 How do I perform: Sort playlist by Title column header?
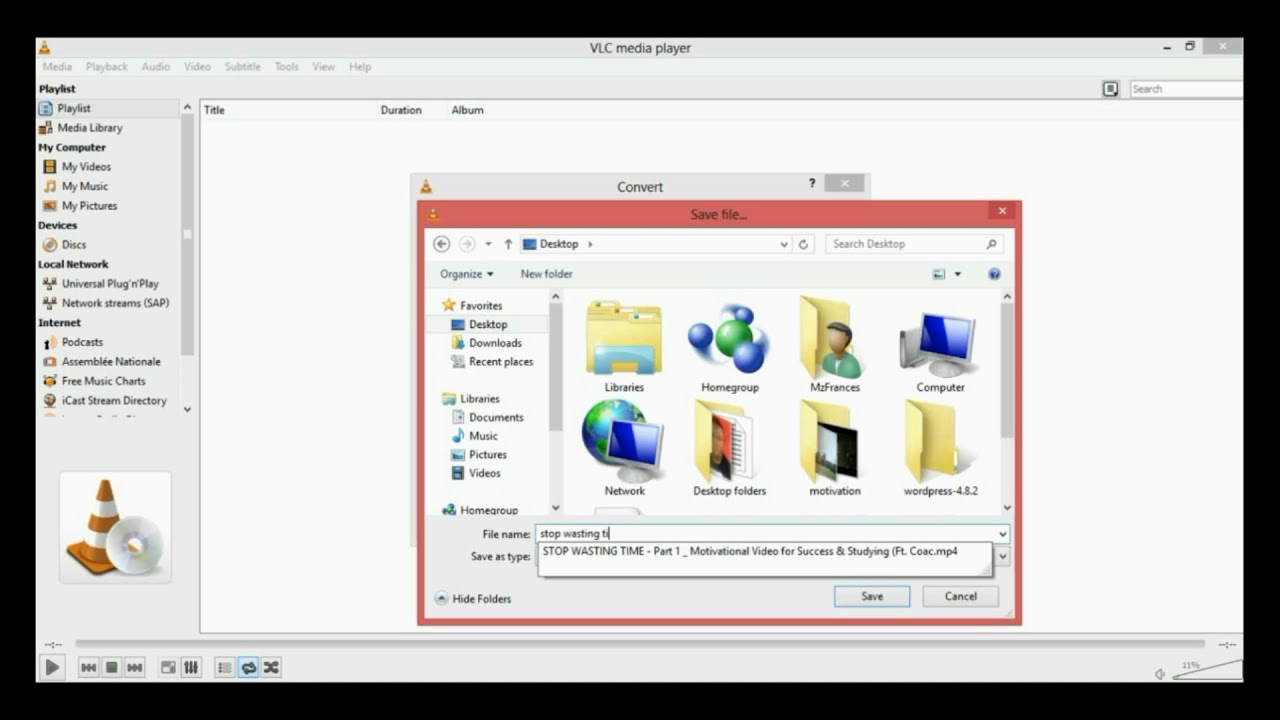click(x=214, y=110)
